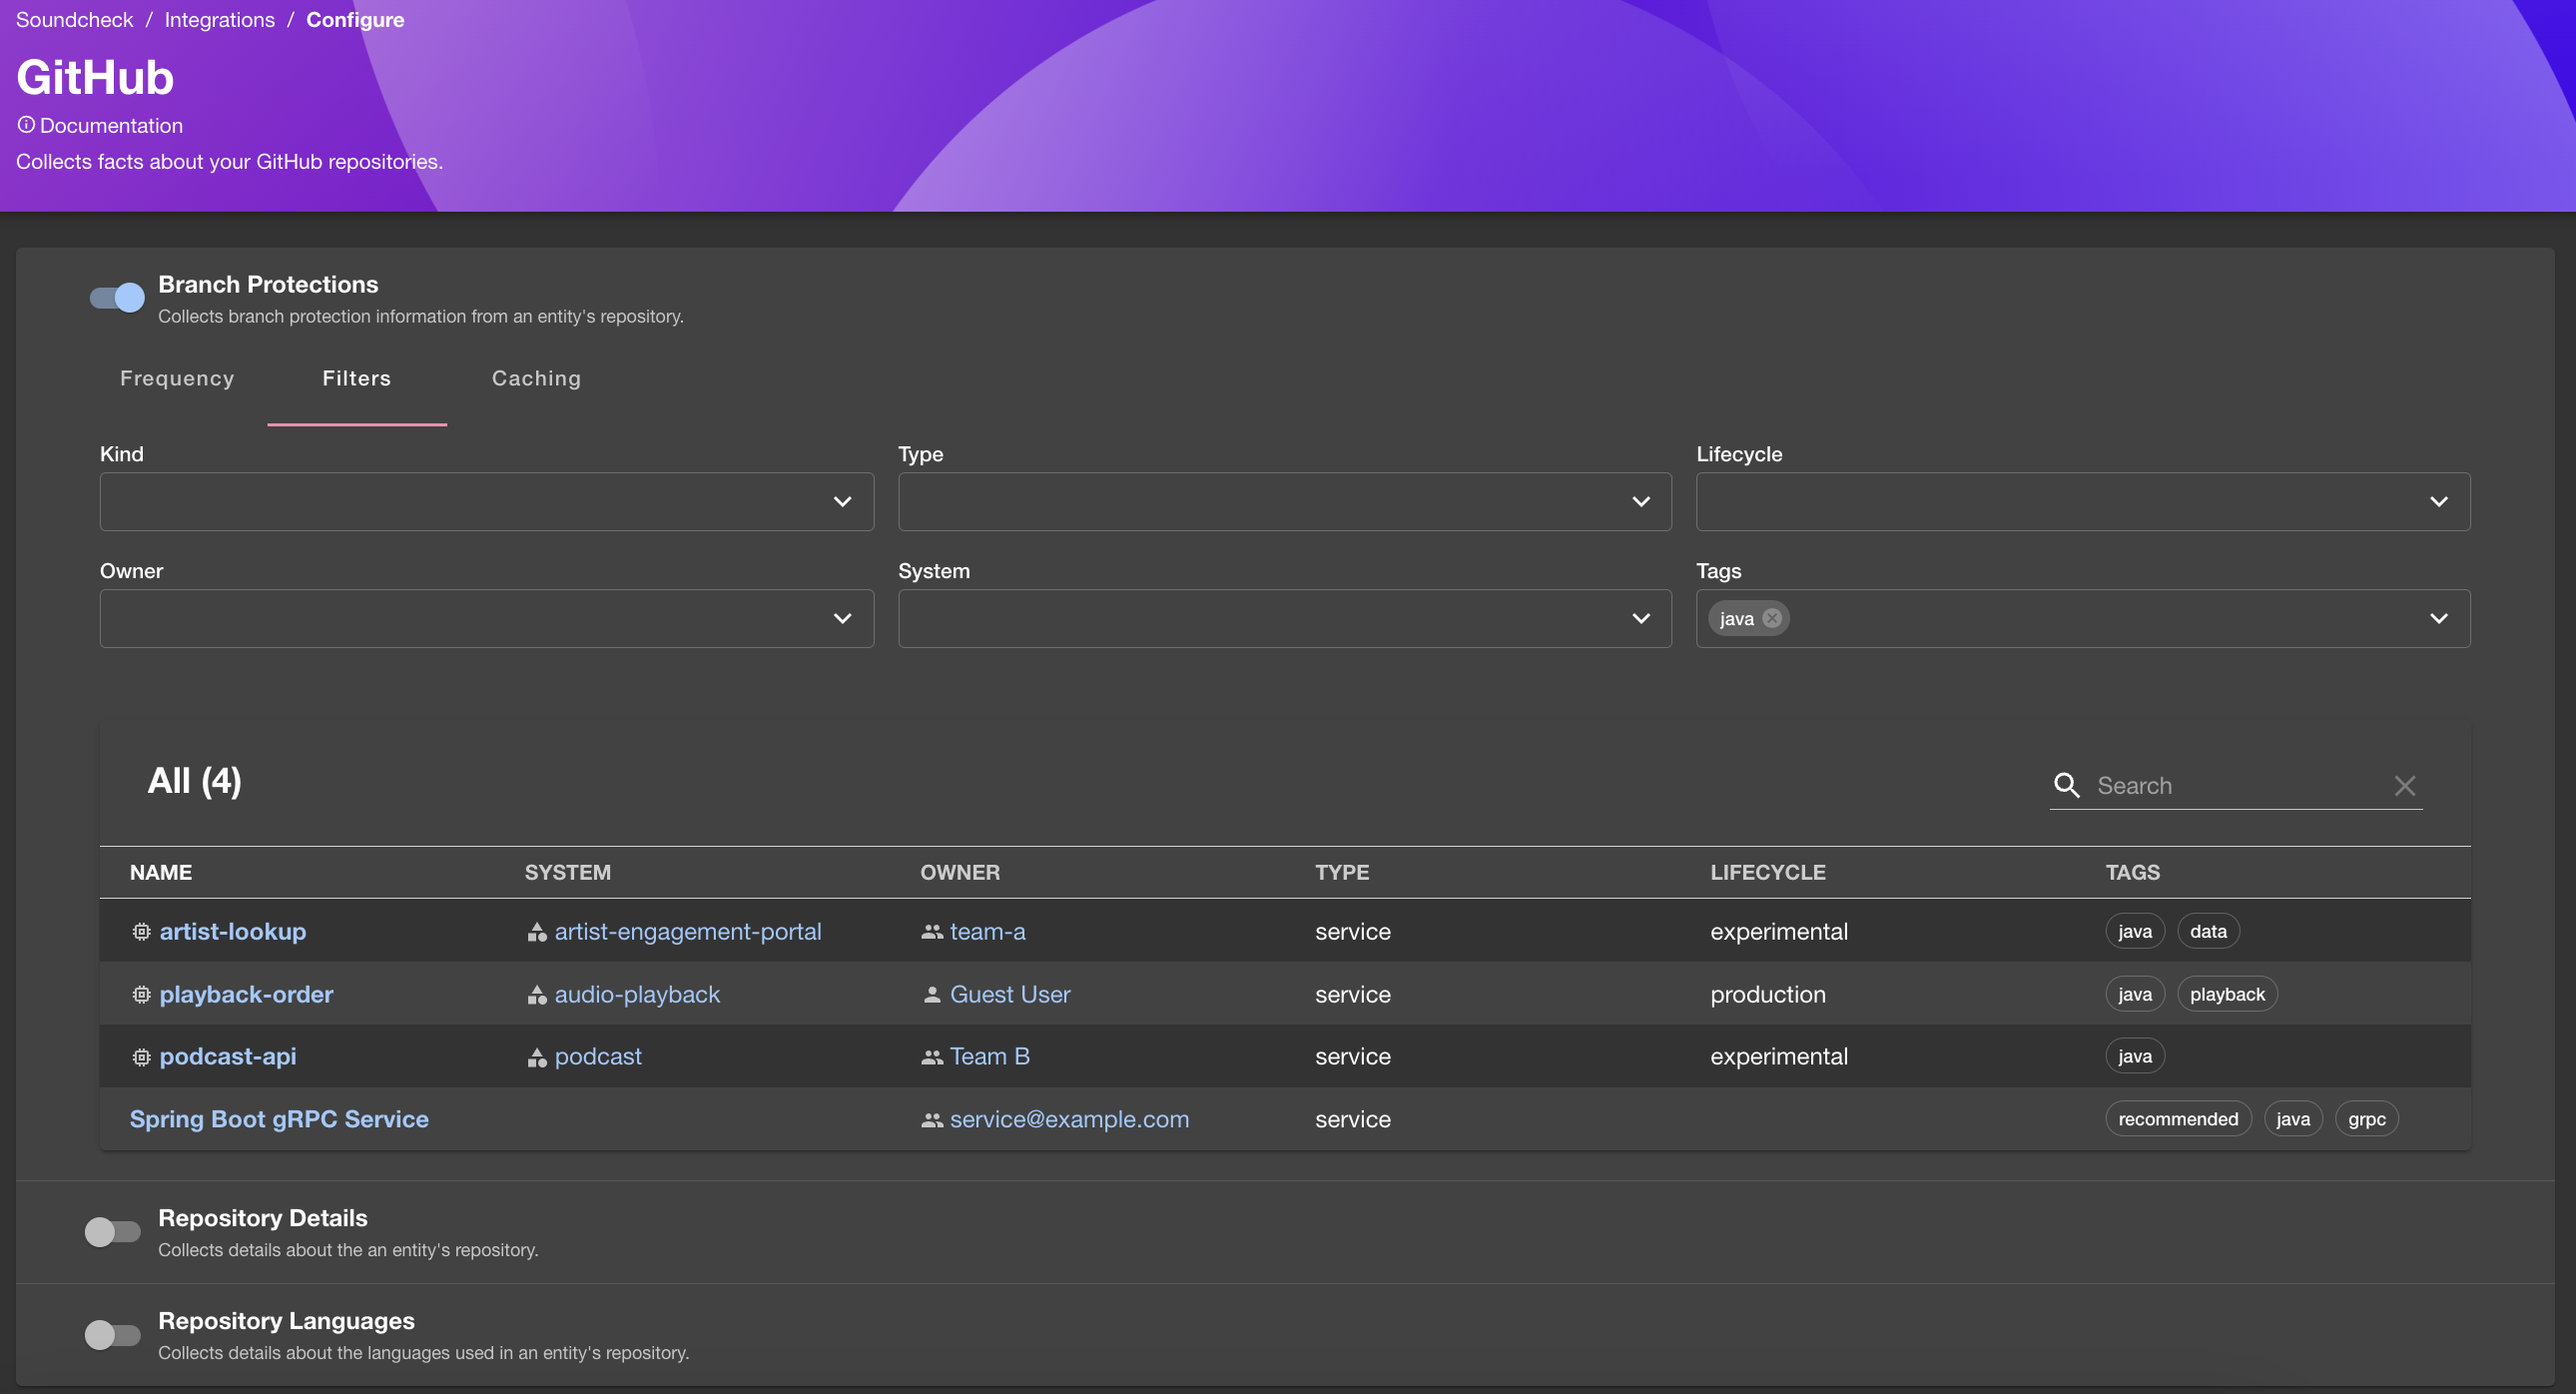Click the component icon beside playback-order

(141, 995)
